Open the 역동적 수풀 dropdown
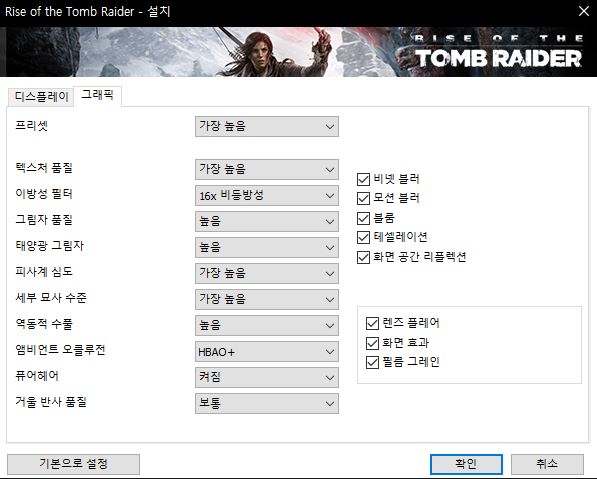 point(267,326)
